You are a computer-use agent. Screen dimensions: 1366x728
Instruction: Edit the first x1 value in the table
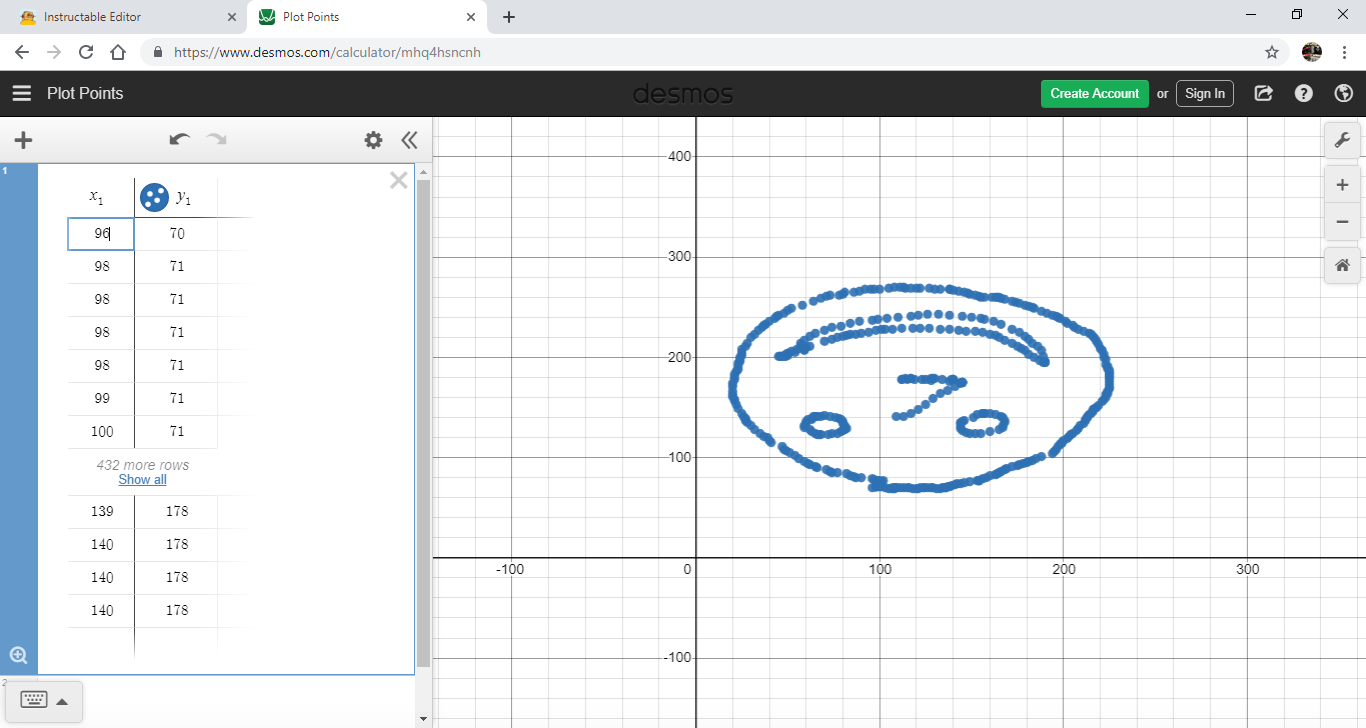pyautogui.click(x=100, y=233)
